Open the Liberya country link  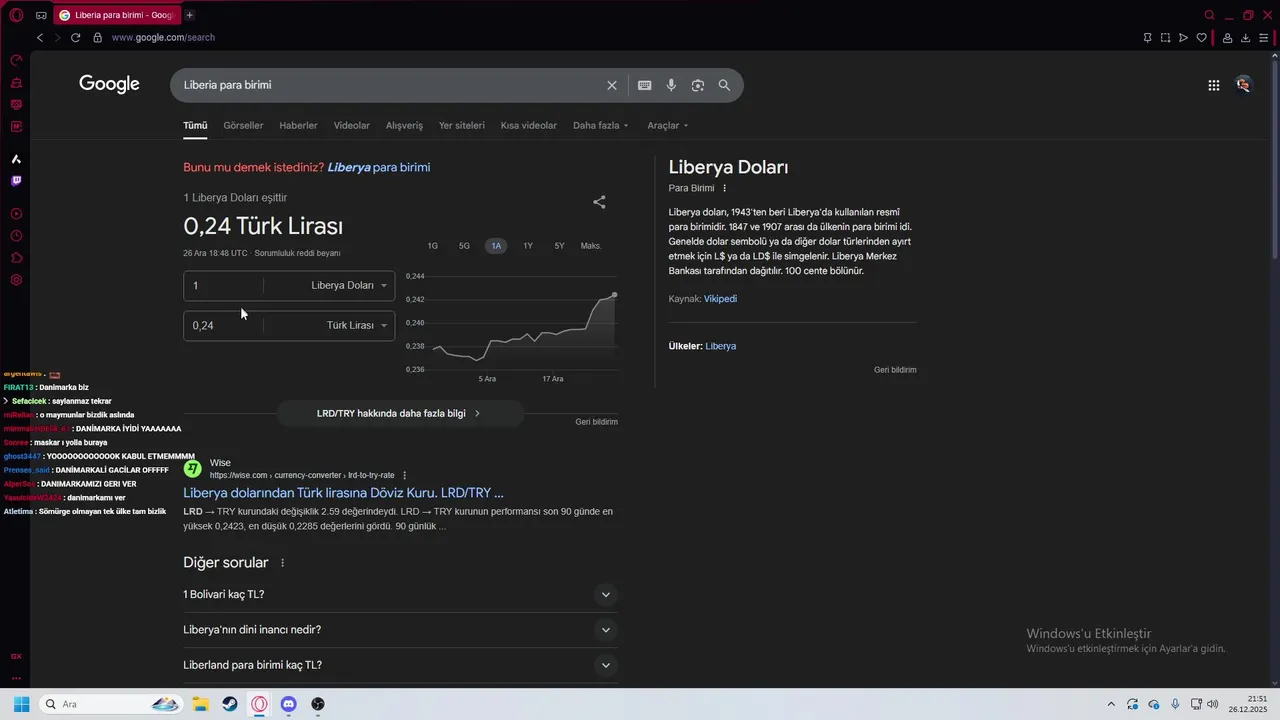(x=720, y=346)
